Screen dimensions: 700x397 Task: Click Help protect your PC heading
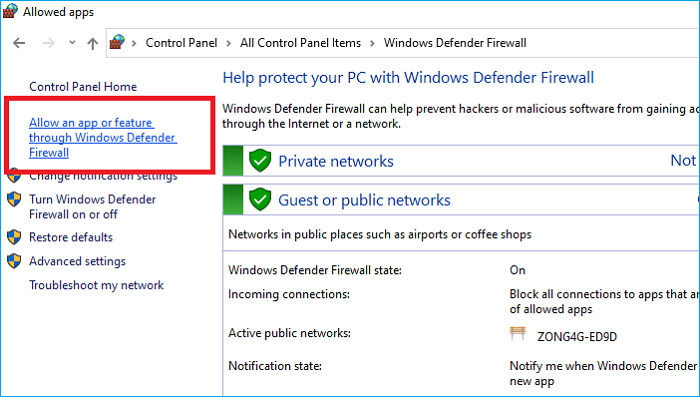coord(408,78)
